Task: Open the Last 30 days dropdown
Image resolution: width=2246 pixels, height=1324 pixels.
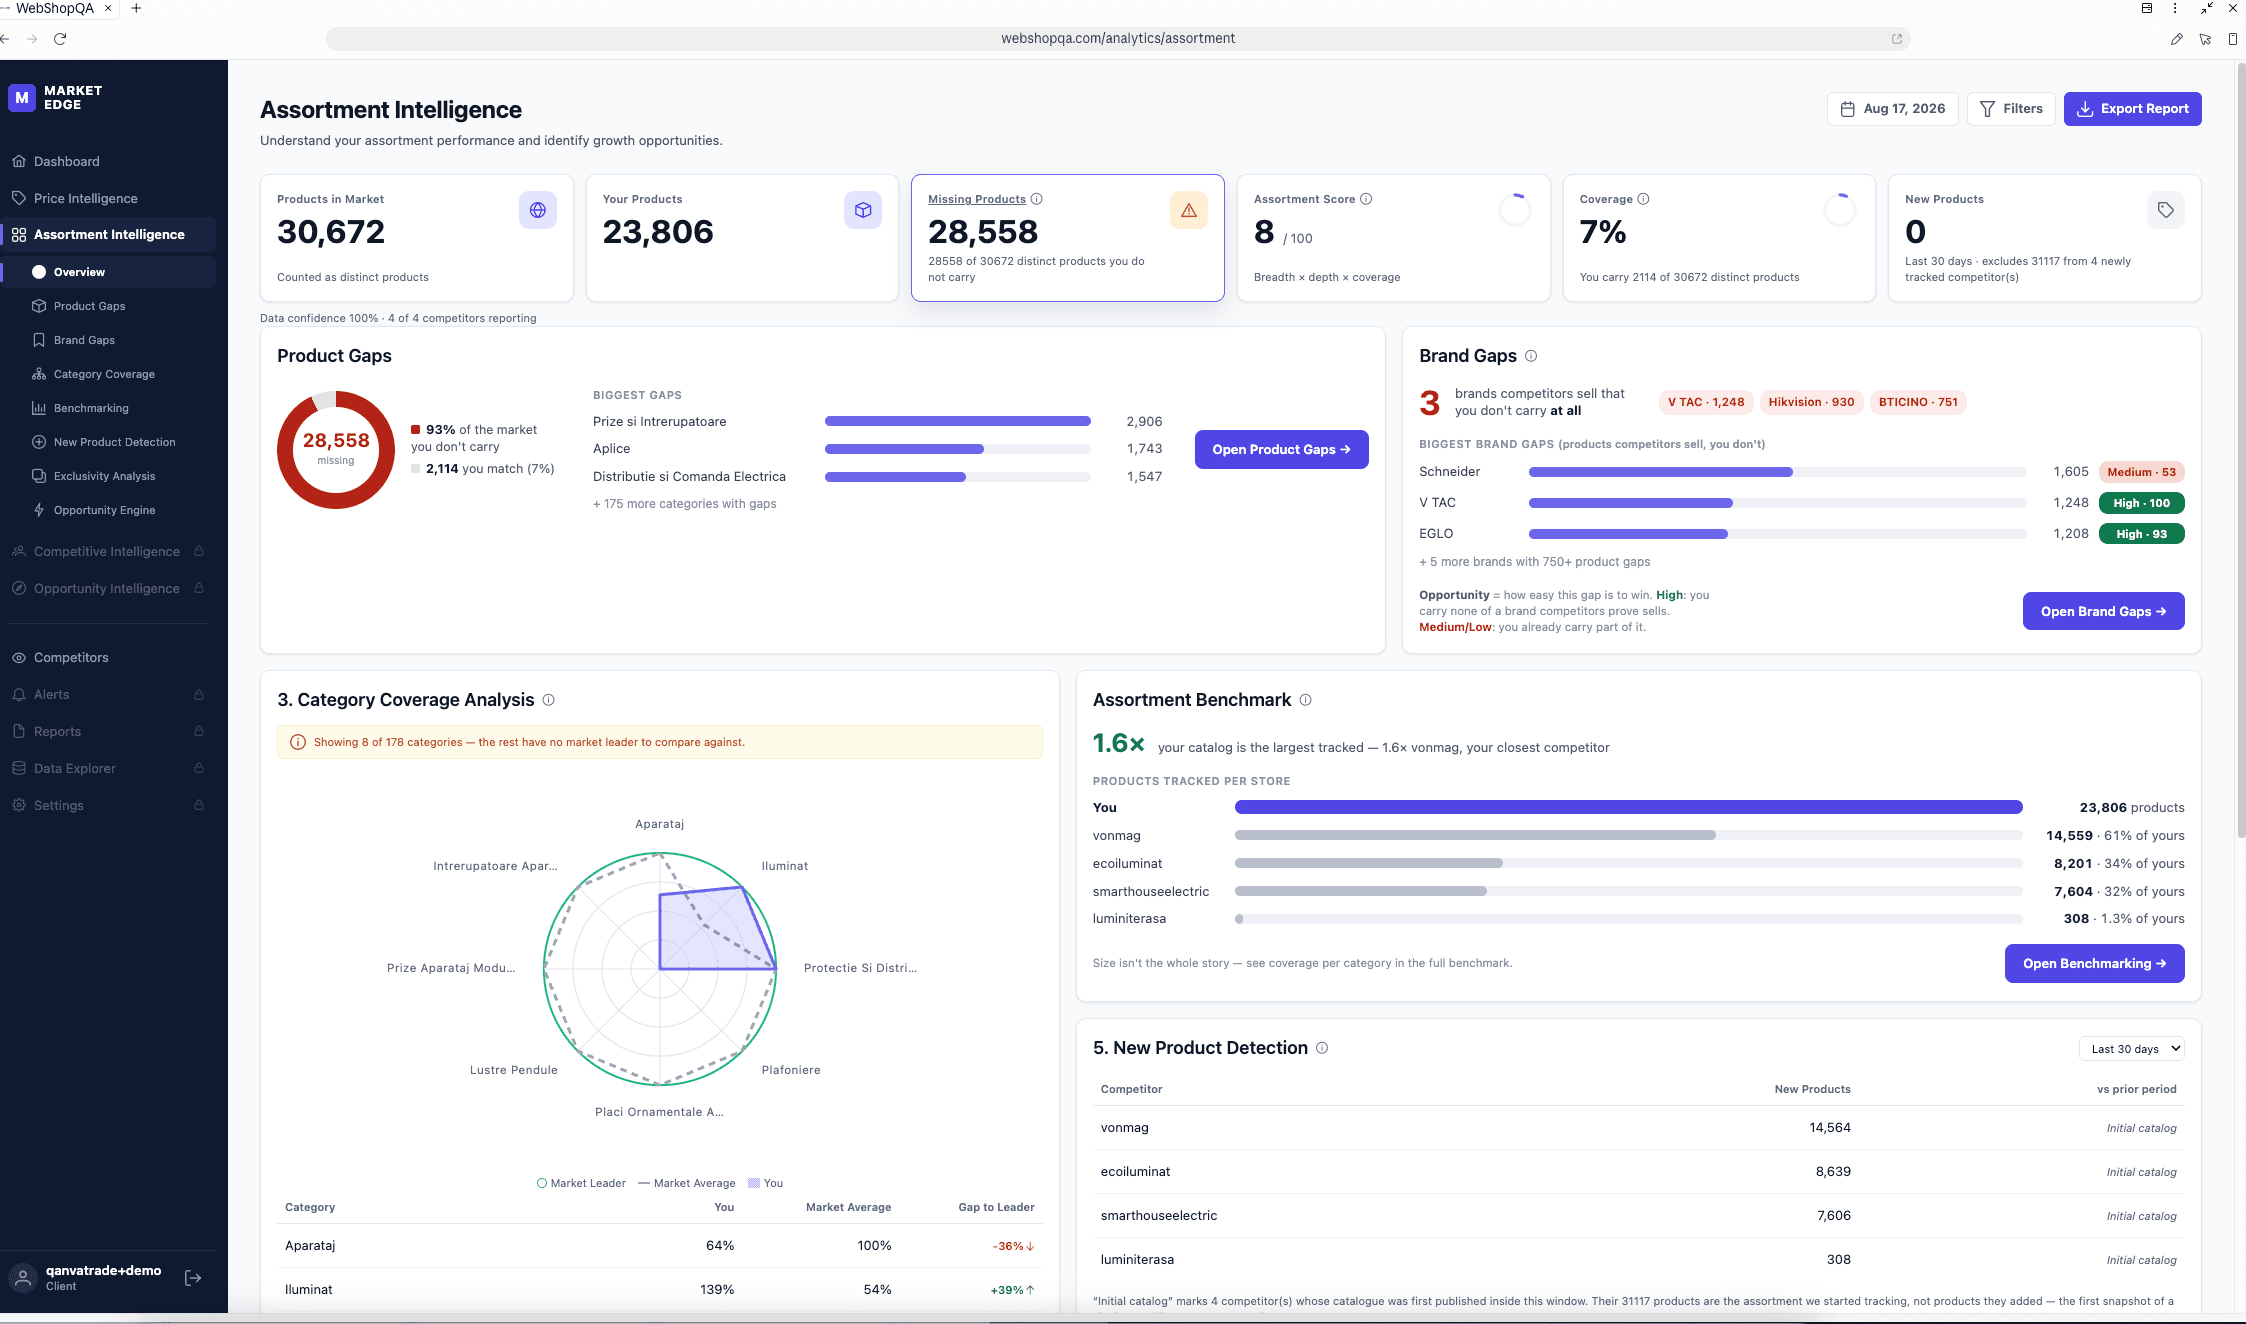Action: [2132, 1049]
